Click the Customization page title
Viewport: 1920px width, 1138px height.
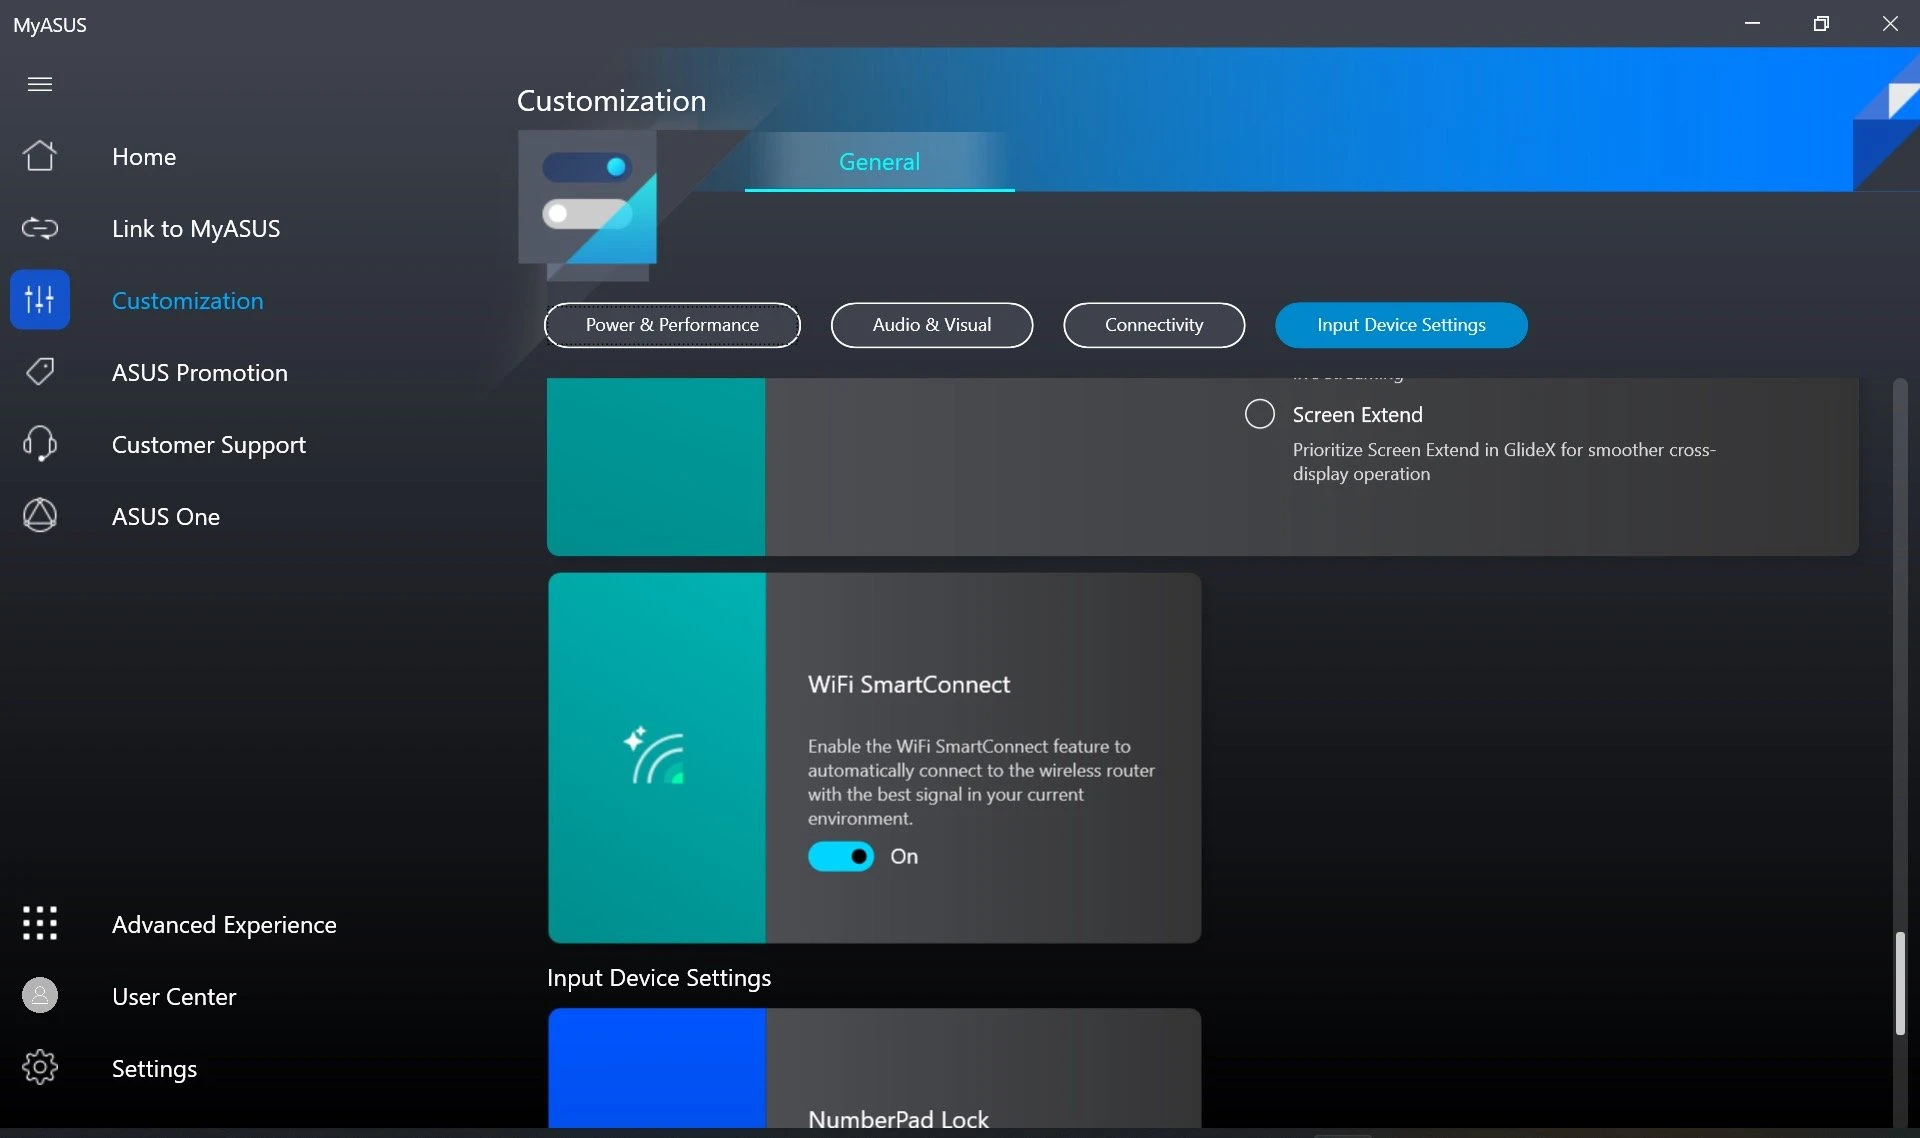tap(611, 101)
